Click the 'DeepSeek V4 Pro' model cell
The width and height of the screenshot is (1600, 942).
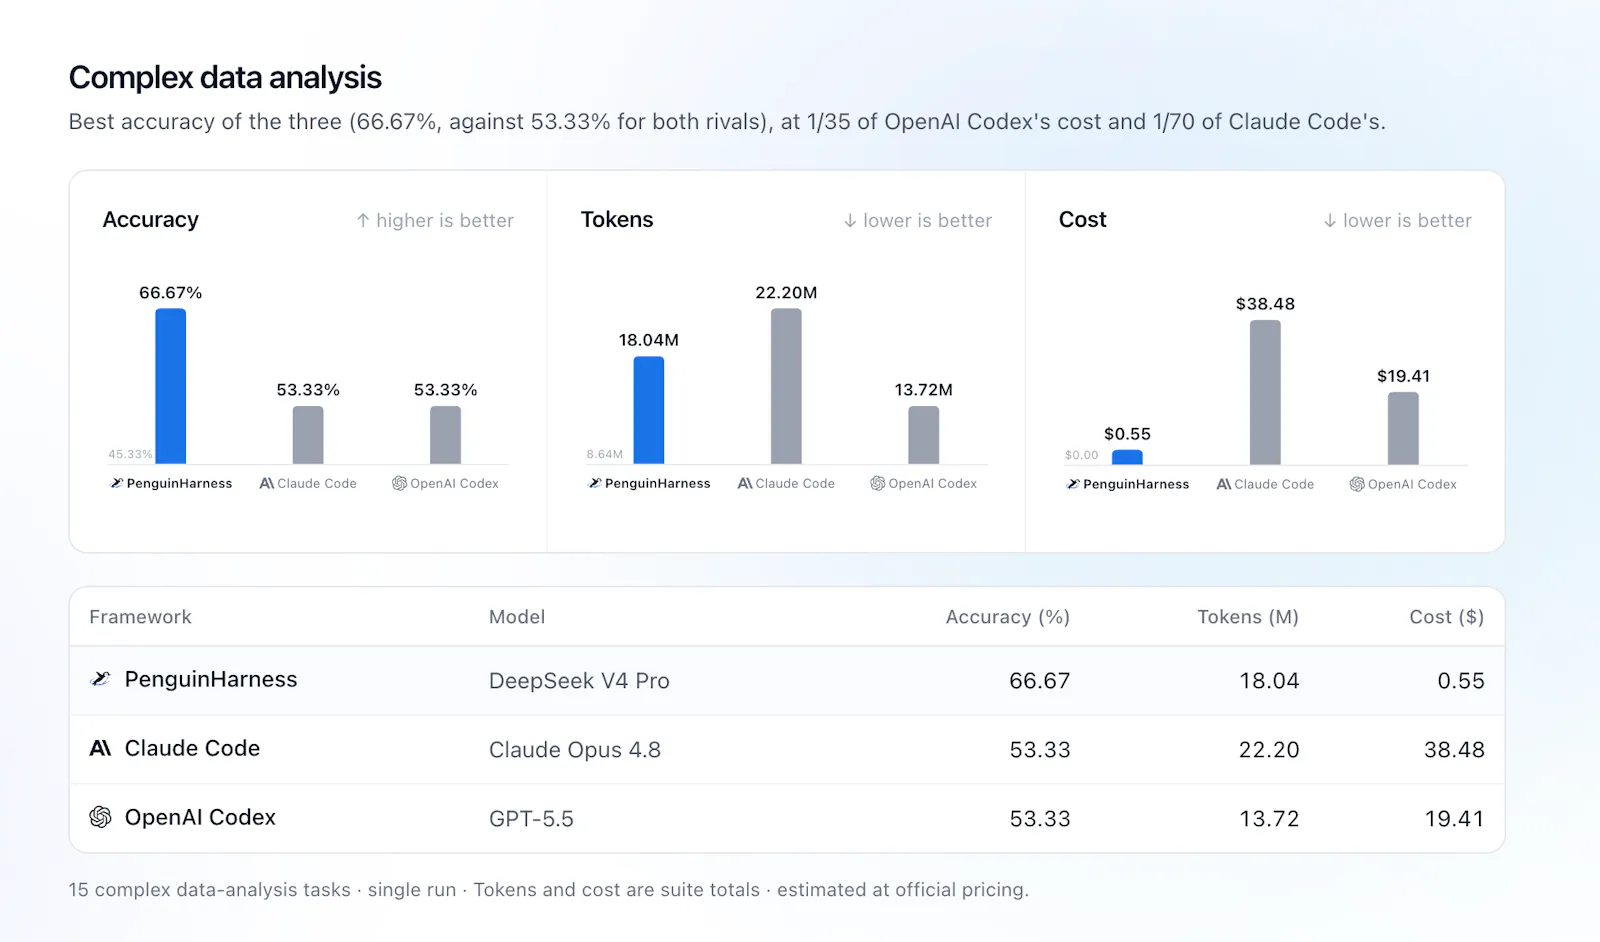[579, 681]
